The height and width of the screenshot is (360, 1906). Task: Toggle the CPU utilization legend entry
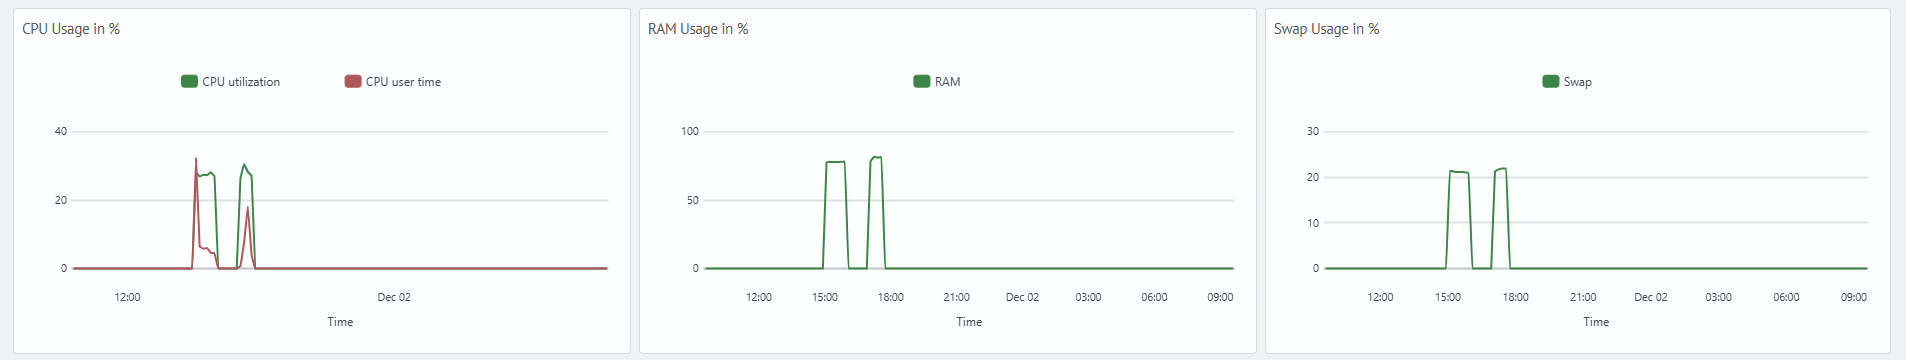[x=231, y=82]
